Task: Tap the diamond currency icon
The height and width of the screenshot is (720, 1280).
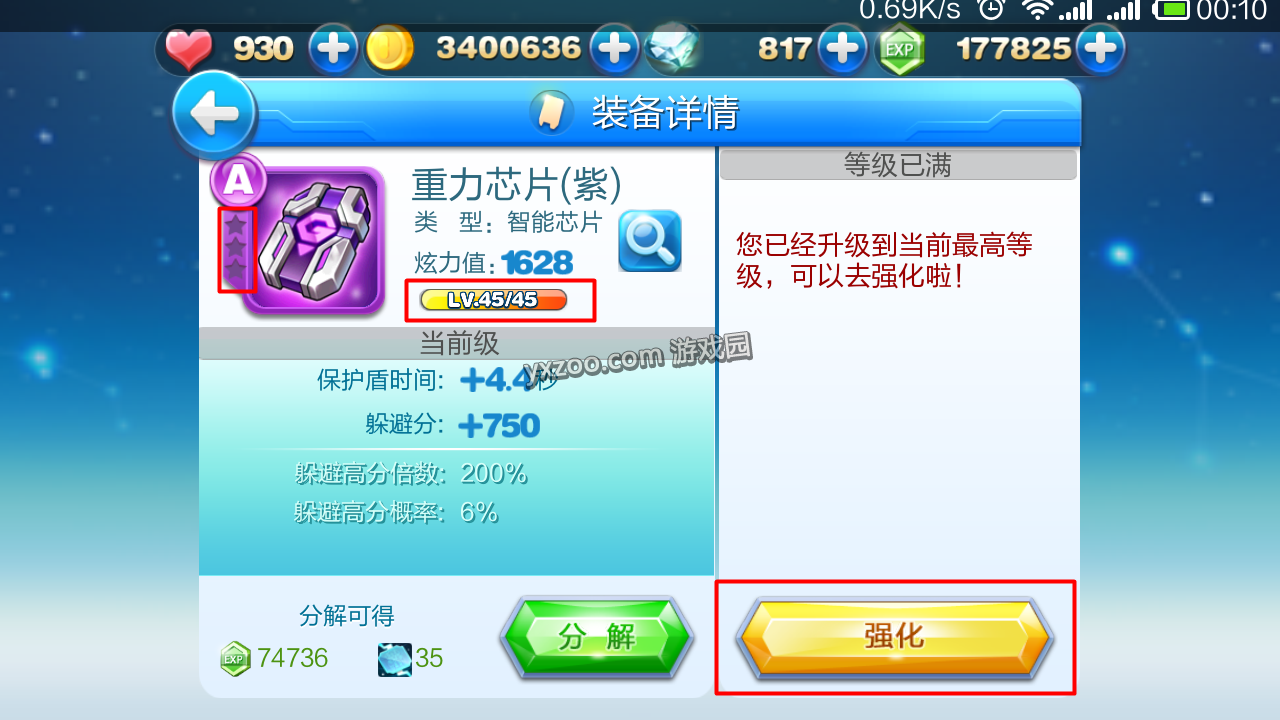Action: (671, 50)
